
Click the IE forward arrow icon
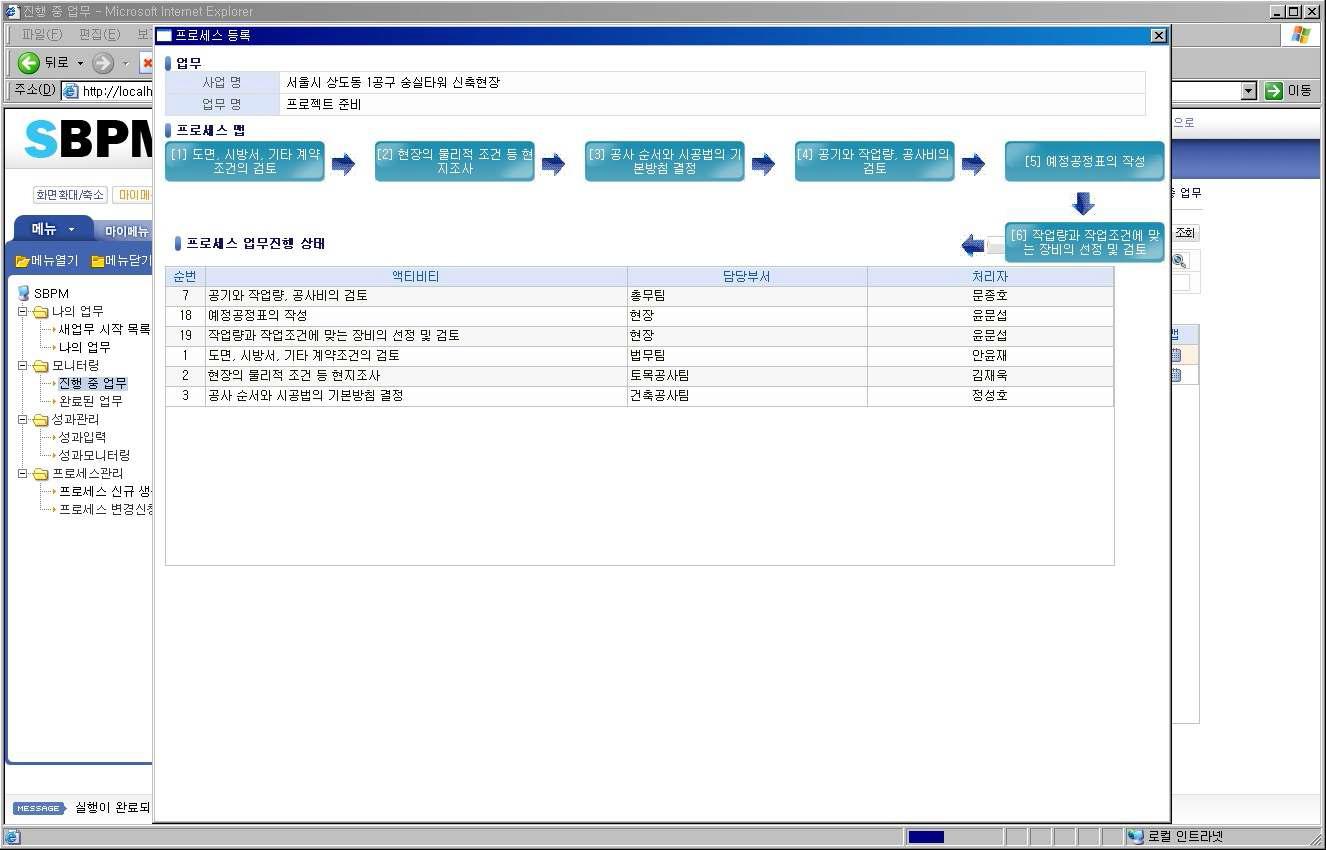coord(103,63)
